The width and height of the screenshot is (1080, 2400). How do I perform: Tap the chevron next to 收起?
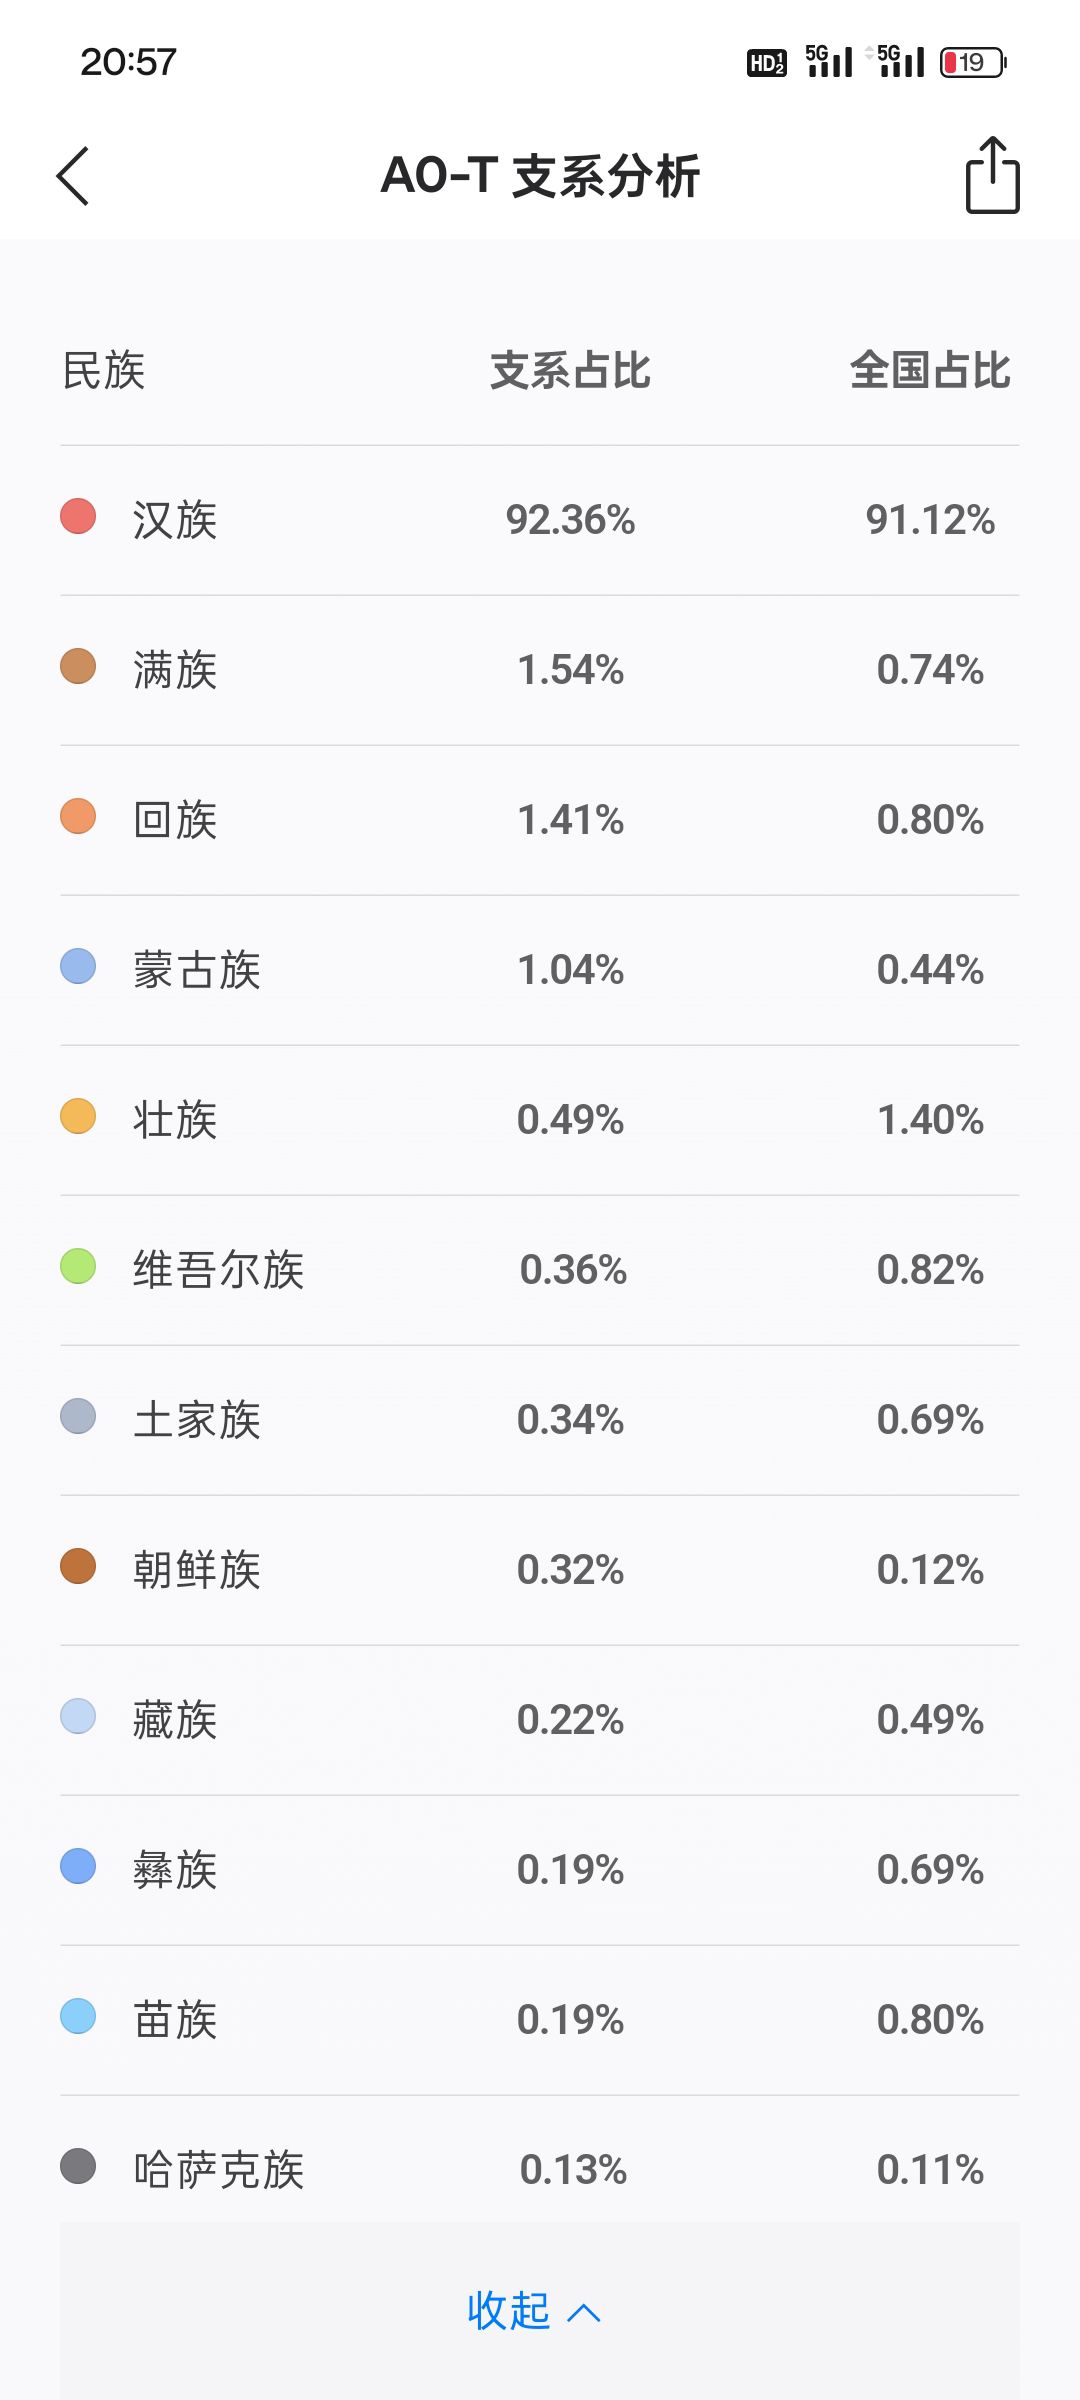pos(584,2312)
